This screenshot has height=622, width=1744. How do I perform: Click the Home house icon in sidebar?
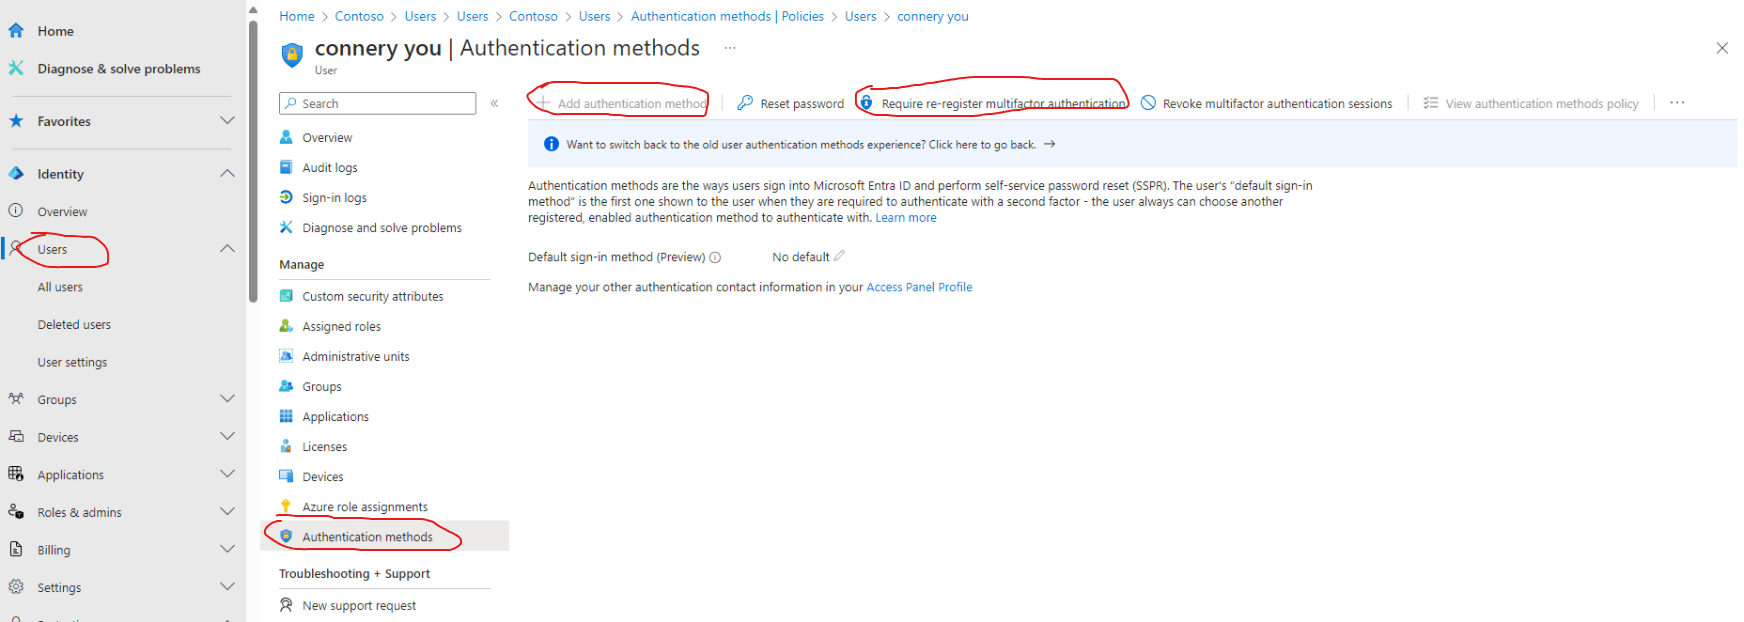[x=16, y=31]
